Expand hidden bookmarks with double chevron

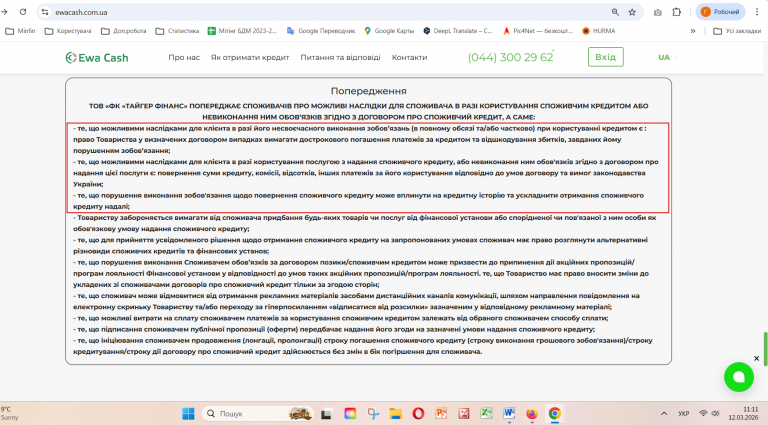coord(693,31)
